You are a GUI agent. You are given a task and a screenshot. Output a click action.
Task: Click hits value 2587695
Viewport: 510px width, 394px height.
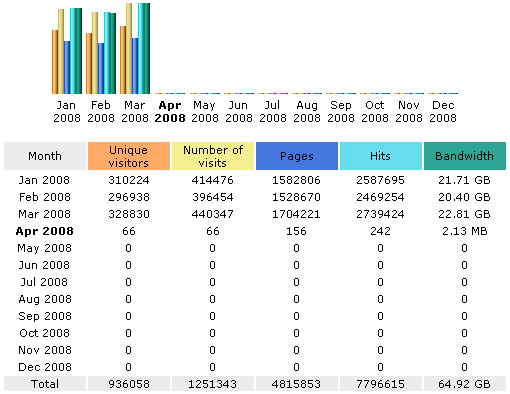pos(380,180)
